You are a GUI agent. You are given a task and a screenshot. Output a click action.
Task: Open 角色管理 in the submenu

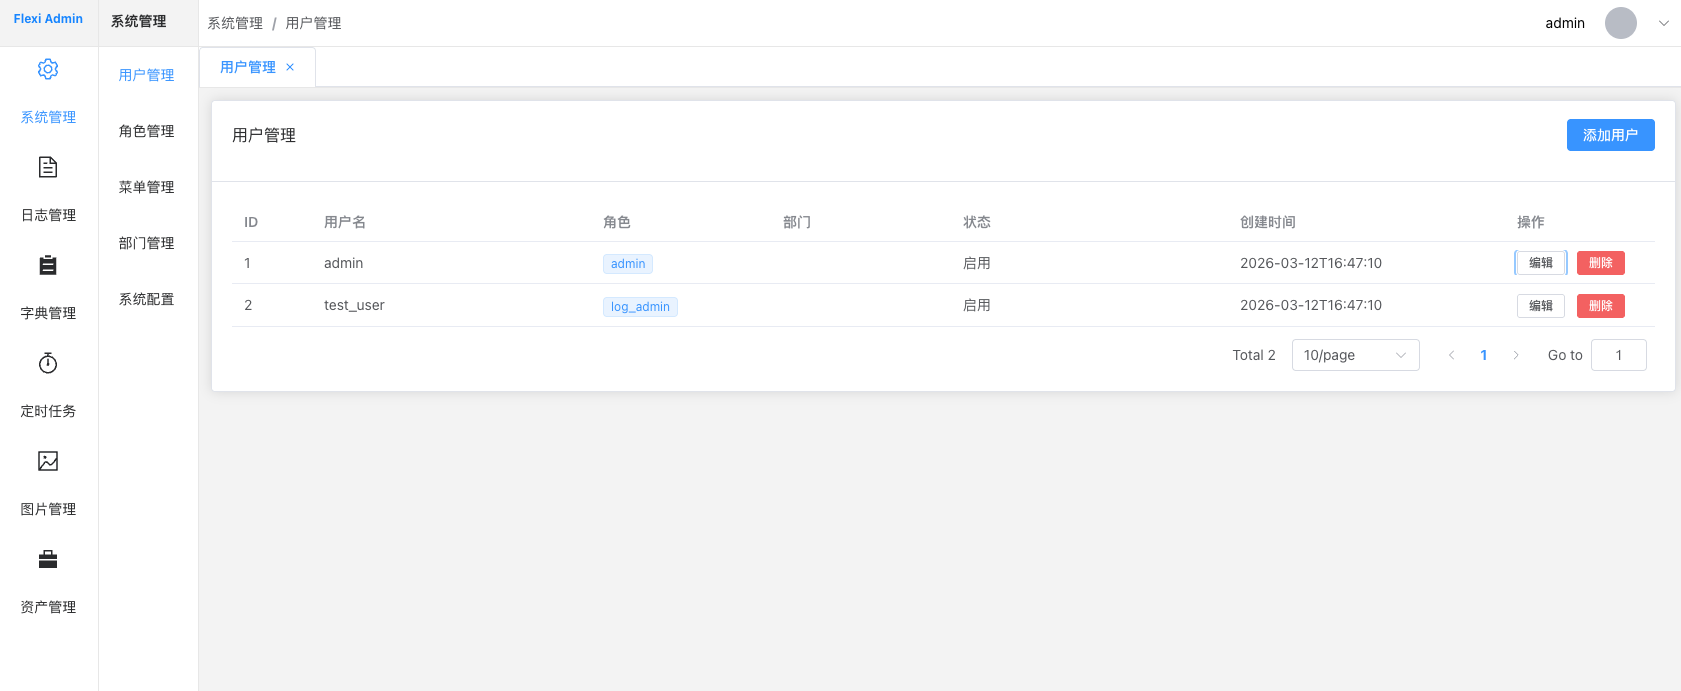pyautogui.click(x=147, y=131)
